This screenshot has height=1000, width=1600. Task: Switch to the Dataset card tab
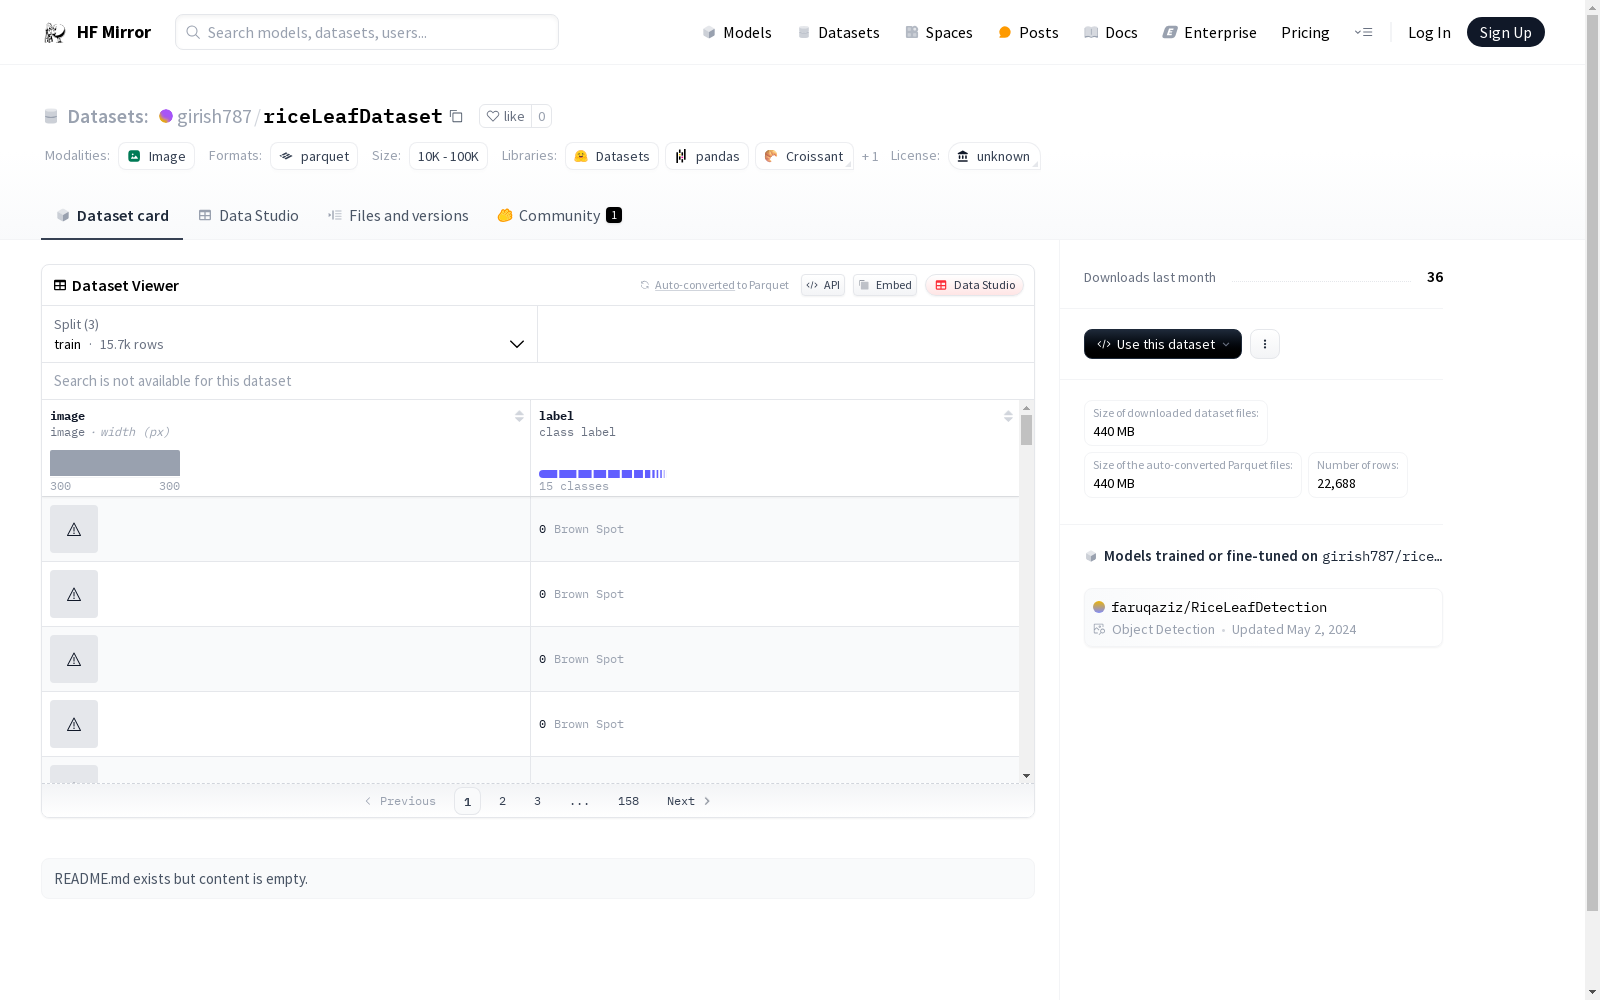112,215
